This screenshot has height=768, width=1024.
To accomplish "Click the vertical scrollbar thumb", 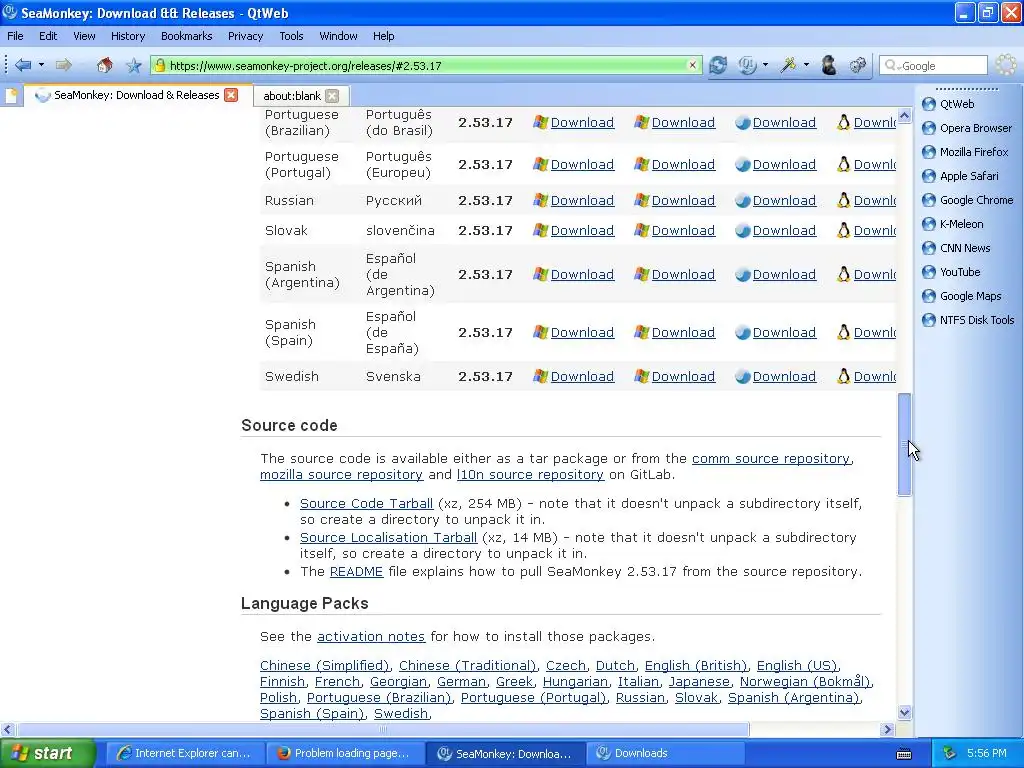I will pos(904,445).
